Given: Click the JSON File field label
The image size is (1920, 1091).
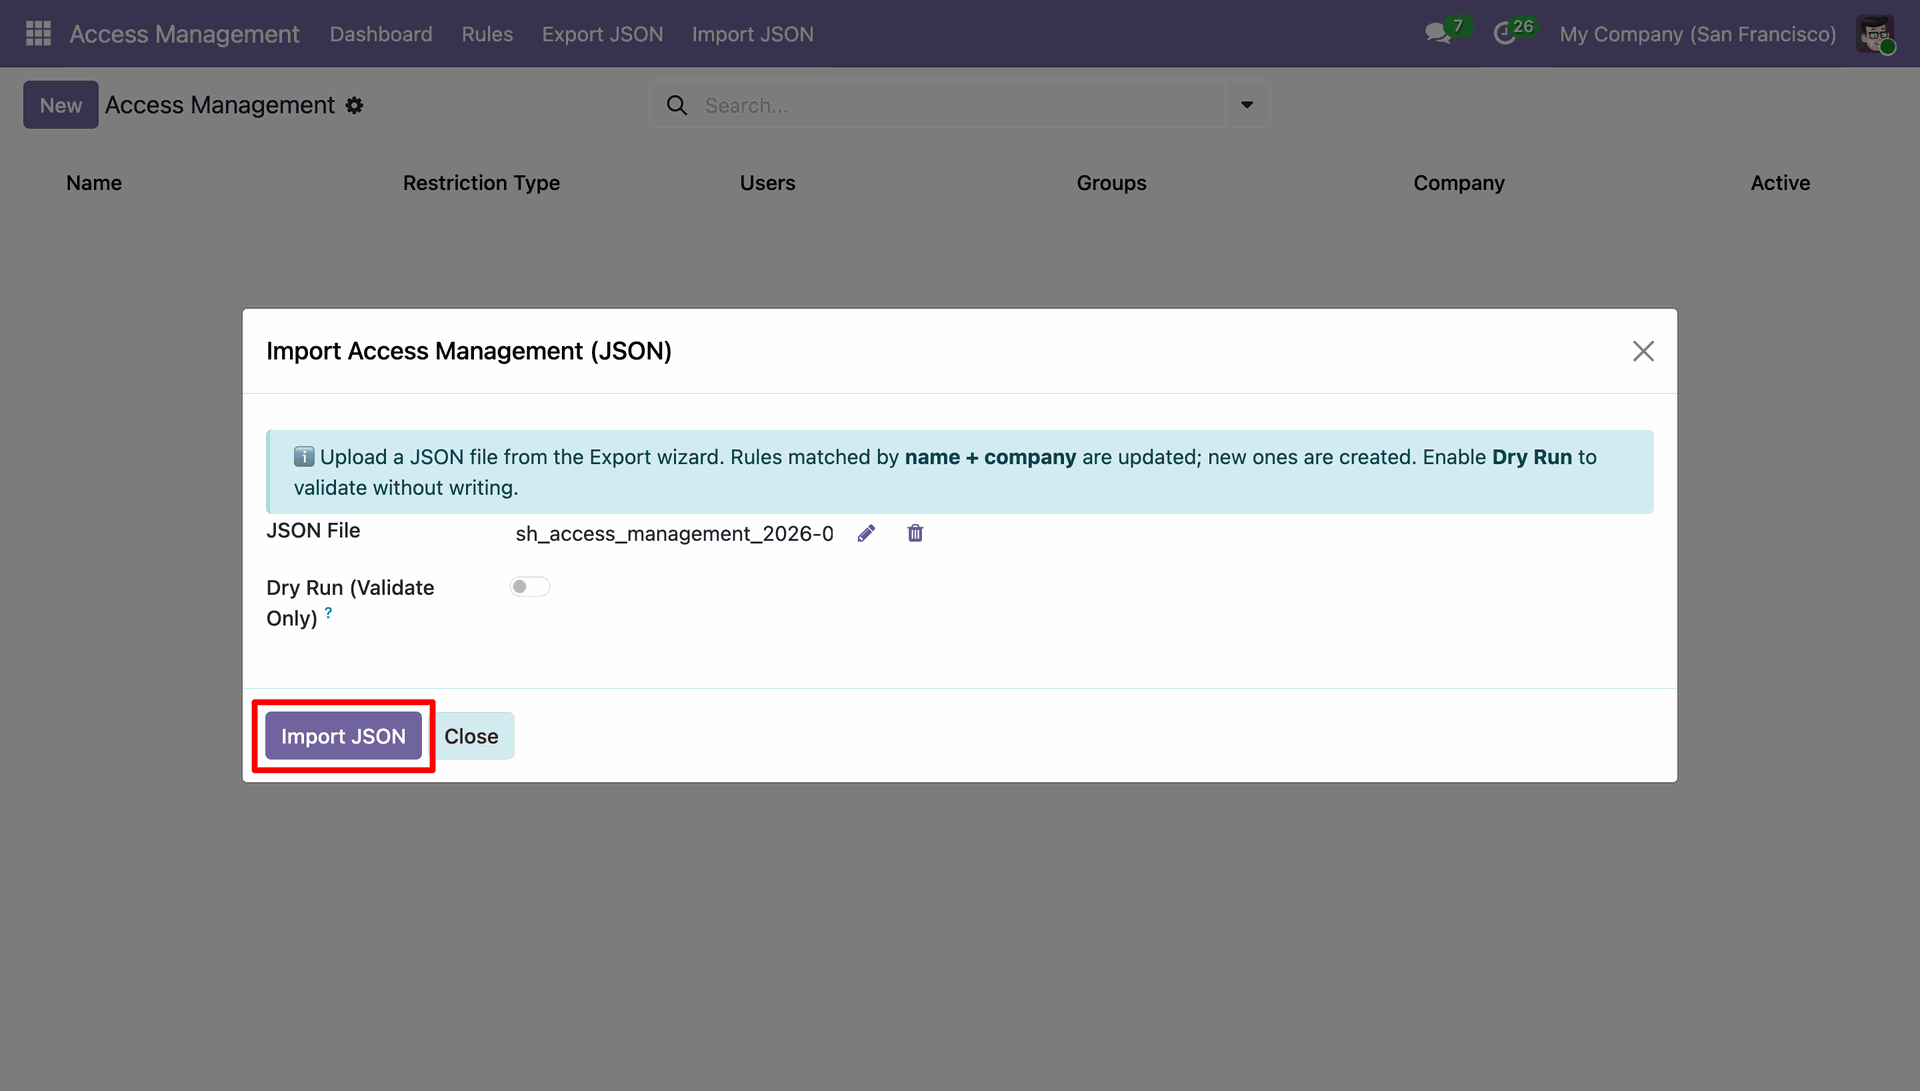Looking at the screenshot, I should (x=313, y=530).
